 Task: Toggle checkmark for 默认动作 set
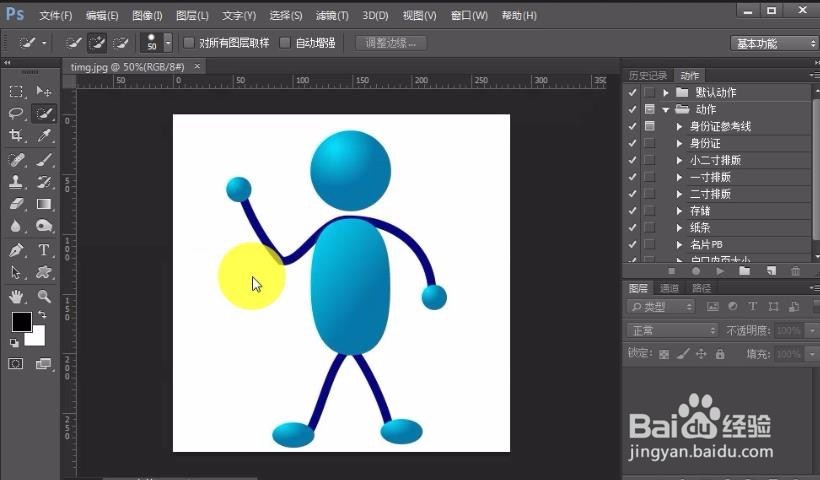(632, 93)
